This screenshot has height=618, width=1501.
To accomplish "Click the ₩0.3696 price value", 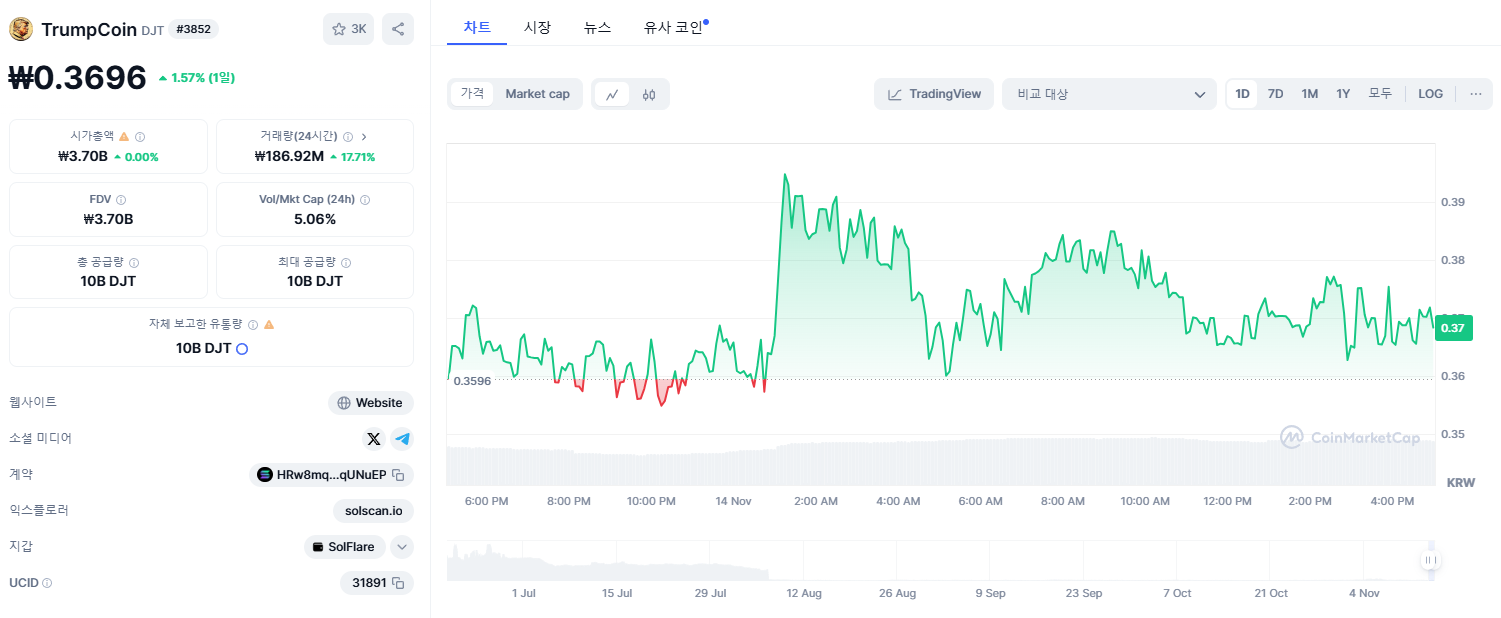I will (77, 77).
